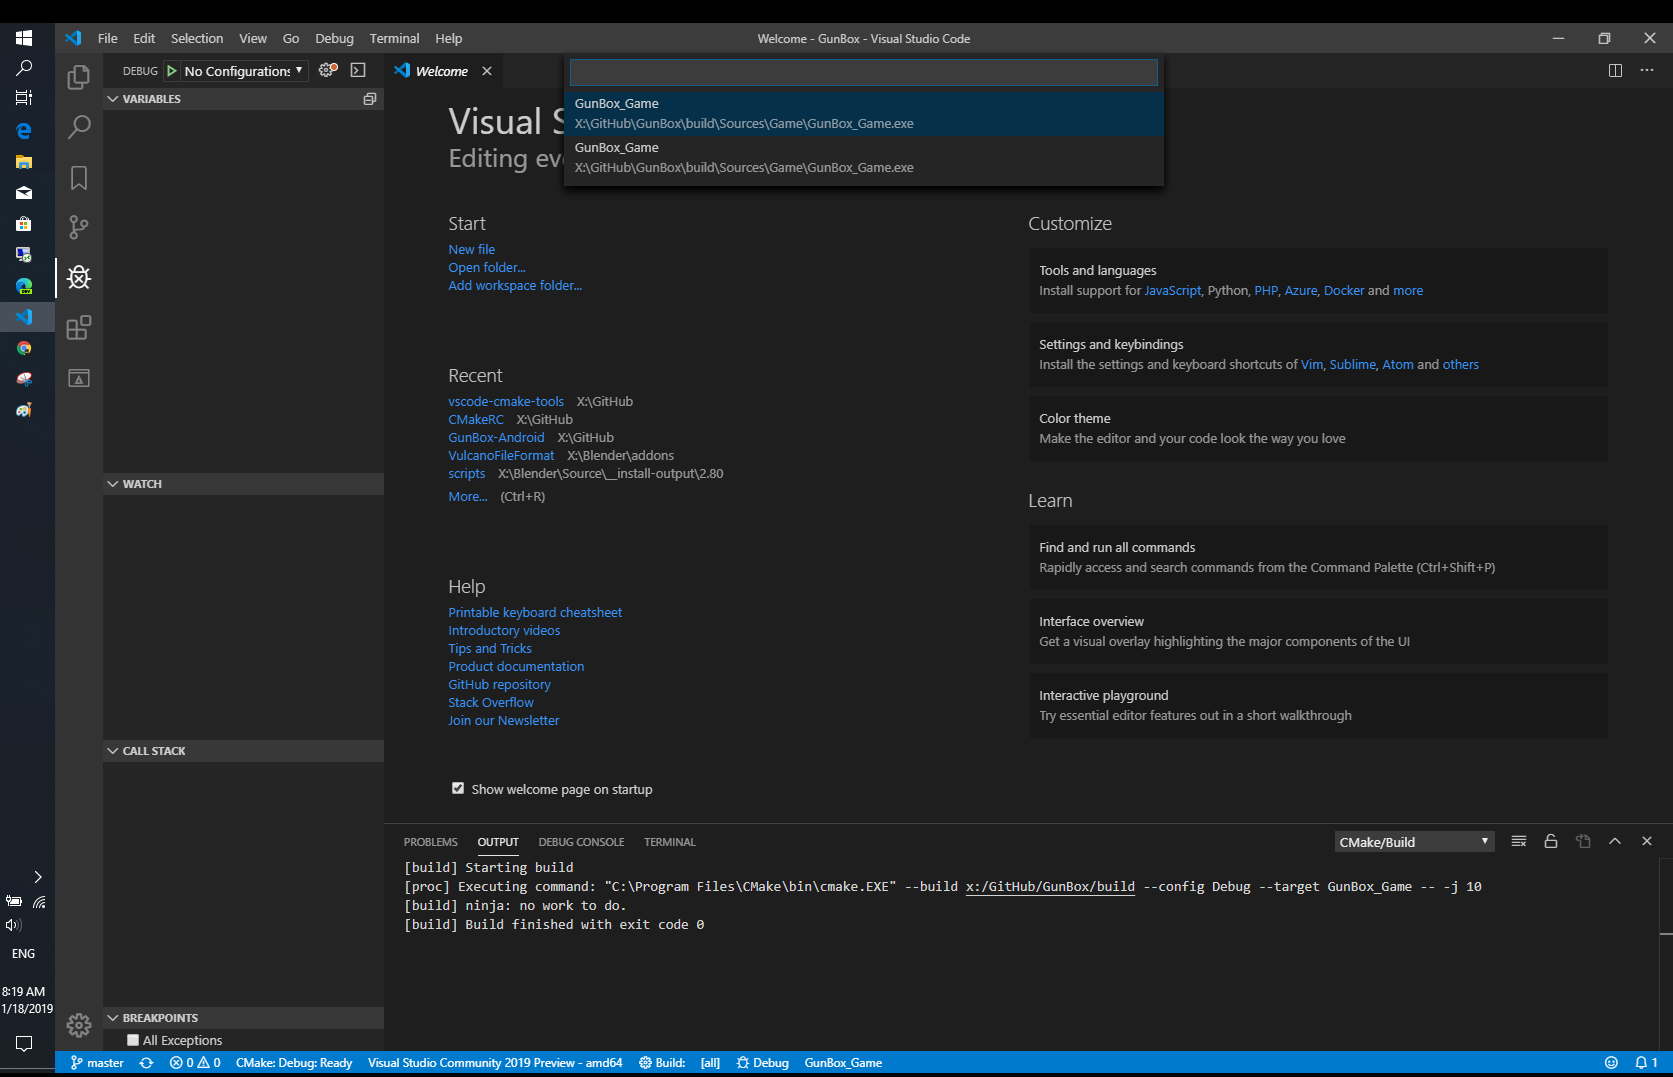Click the Open folder link under Start
Viewport: 1673px width, 1077px height.
487,267
